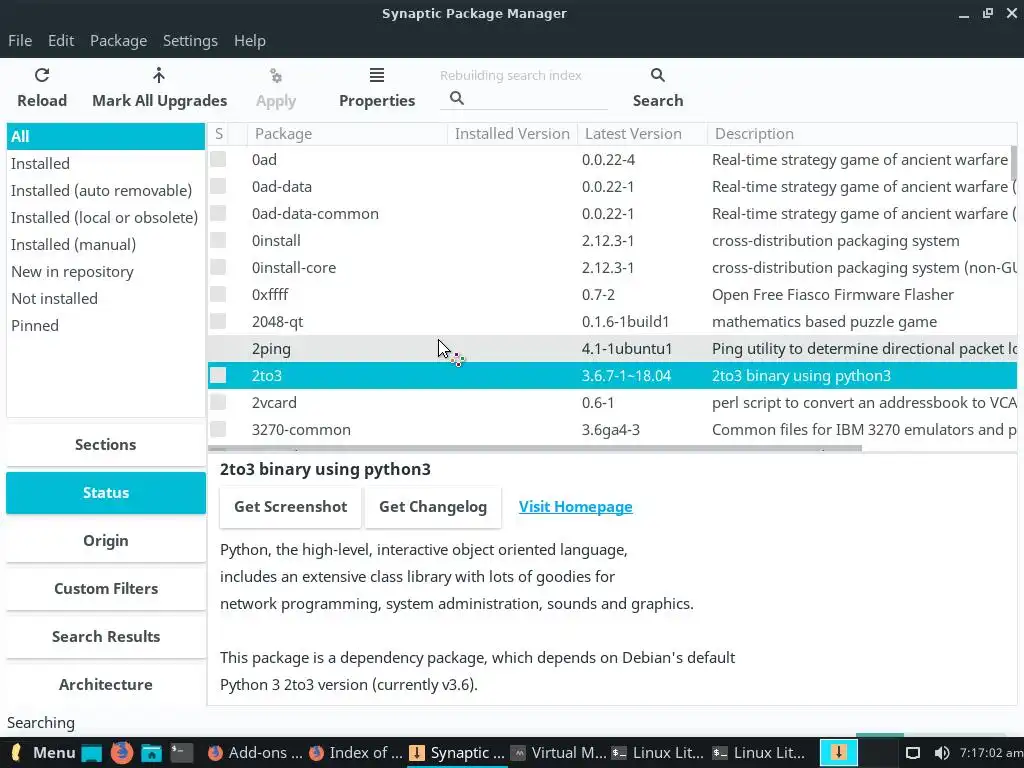Select the 2ping package row

pos(612,349)
